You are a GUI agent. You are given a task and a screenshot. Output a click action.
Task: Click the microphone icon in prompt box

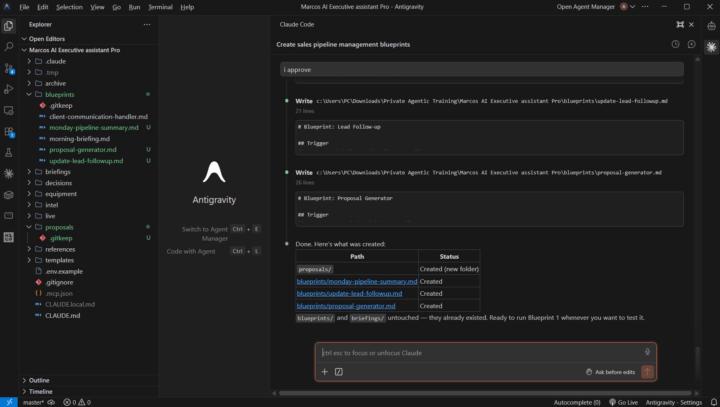click(x=647, y=352)
